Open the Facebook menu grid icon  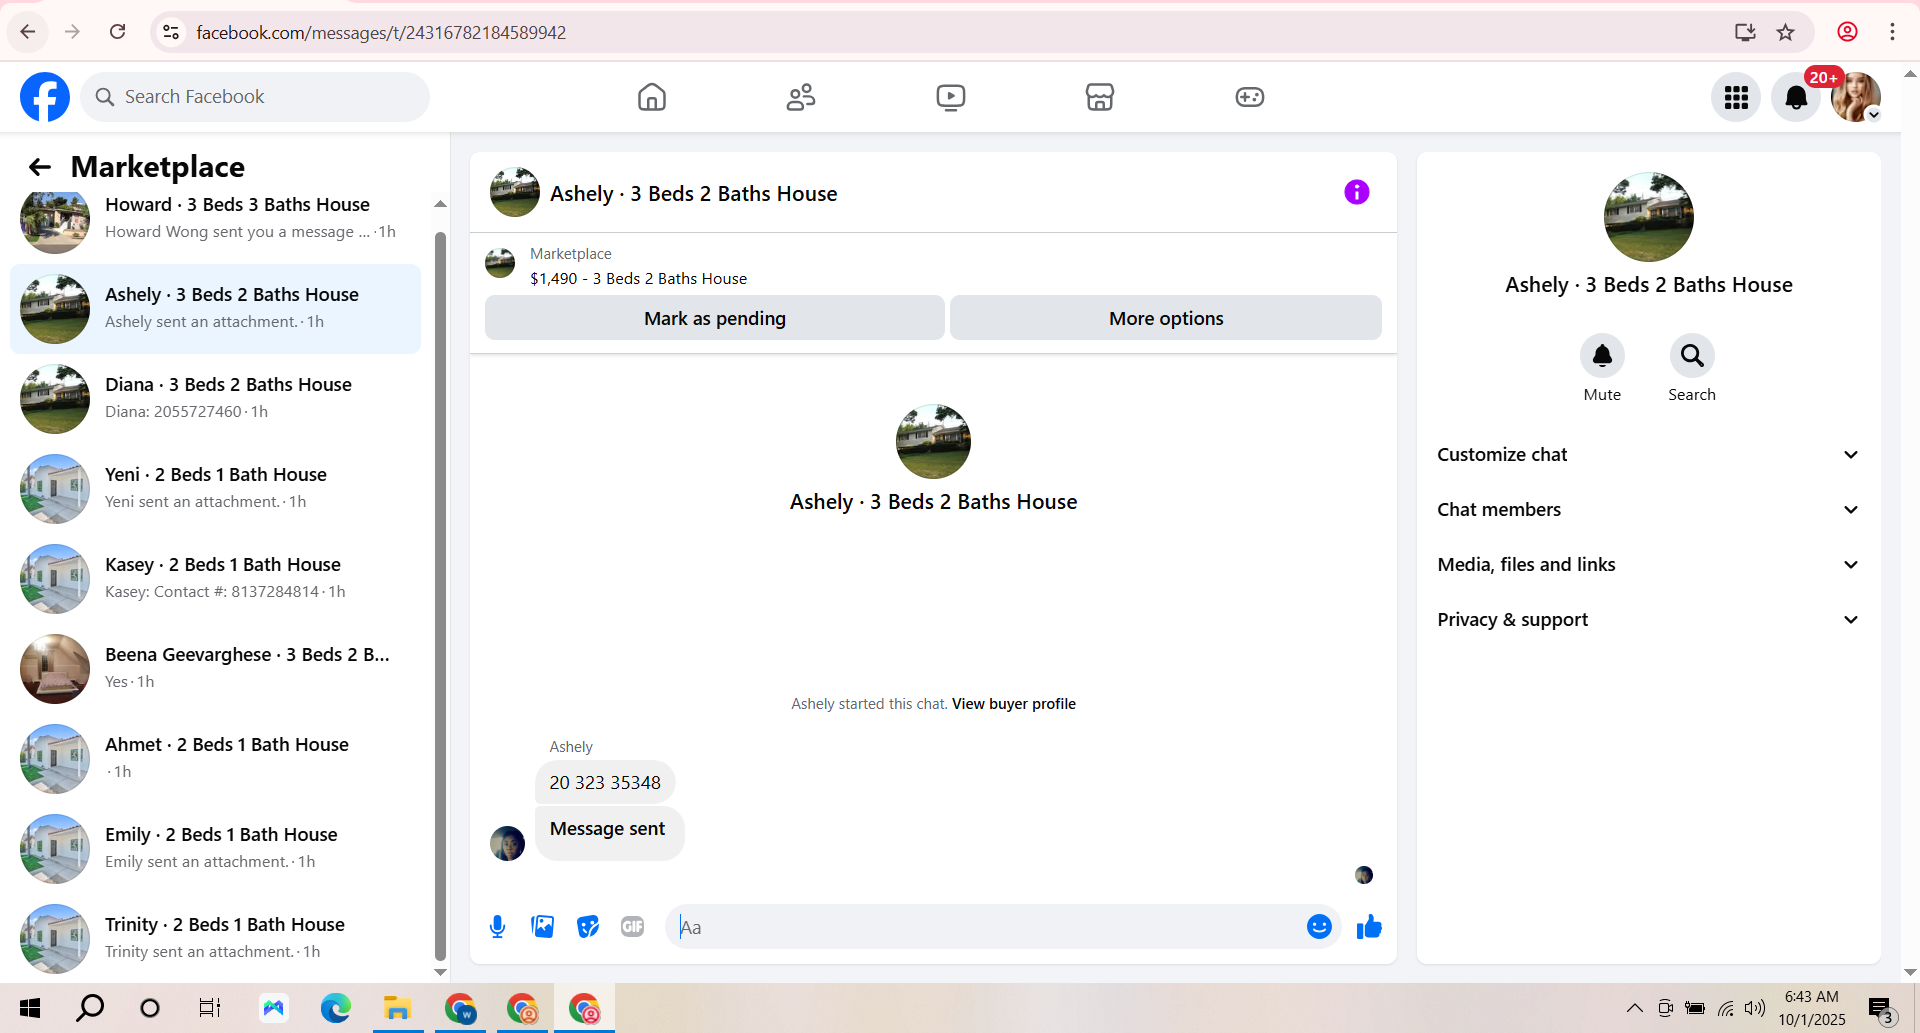[x=1736, y=97]
